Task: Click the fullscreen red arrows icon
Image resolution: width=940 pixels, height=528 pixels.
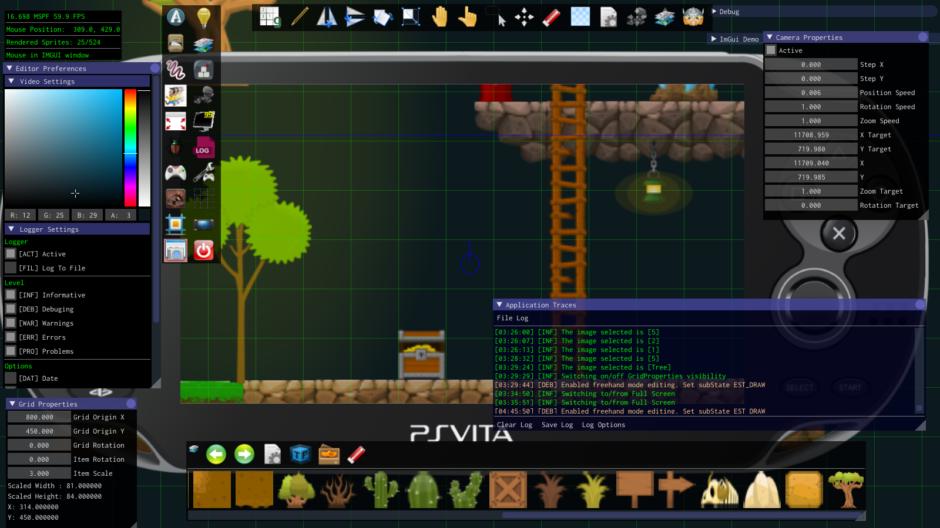Action: point(176,122)
